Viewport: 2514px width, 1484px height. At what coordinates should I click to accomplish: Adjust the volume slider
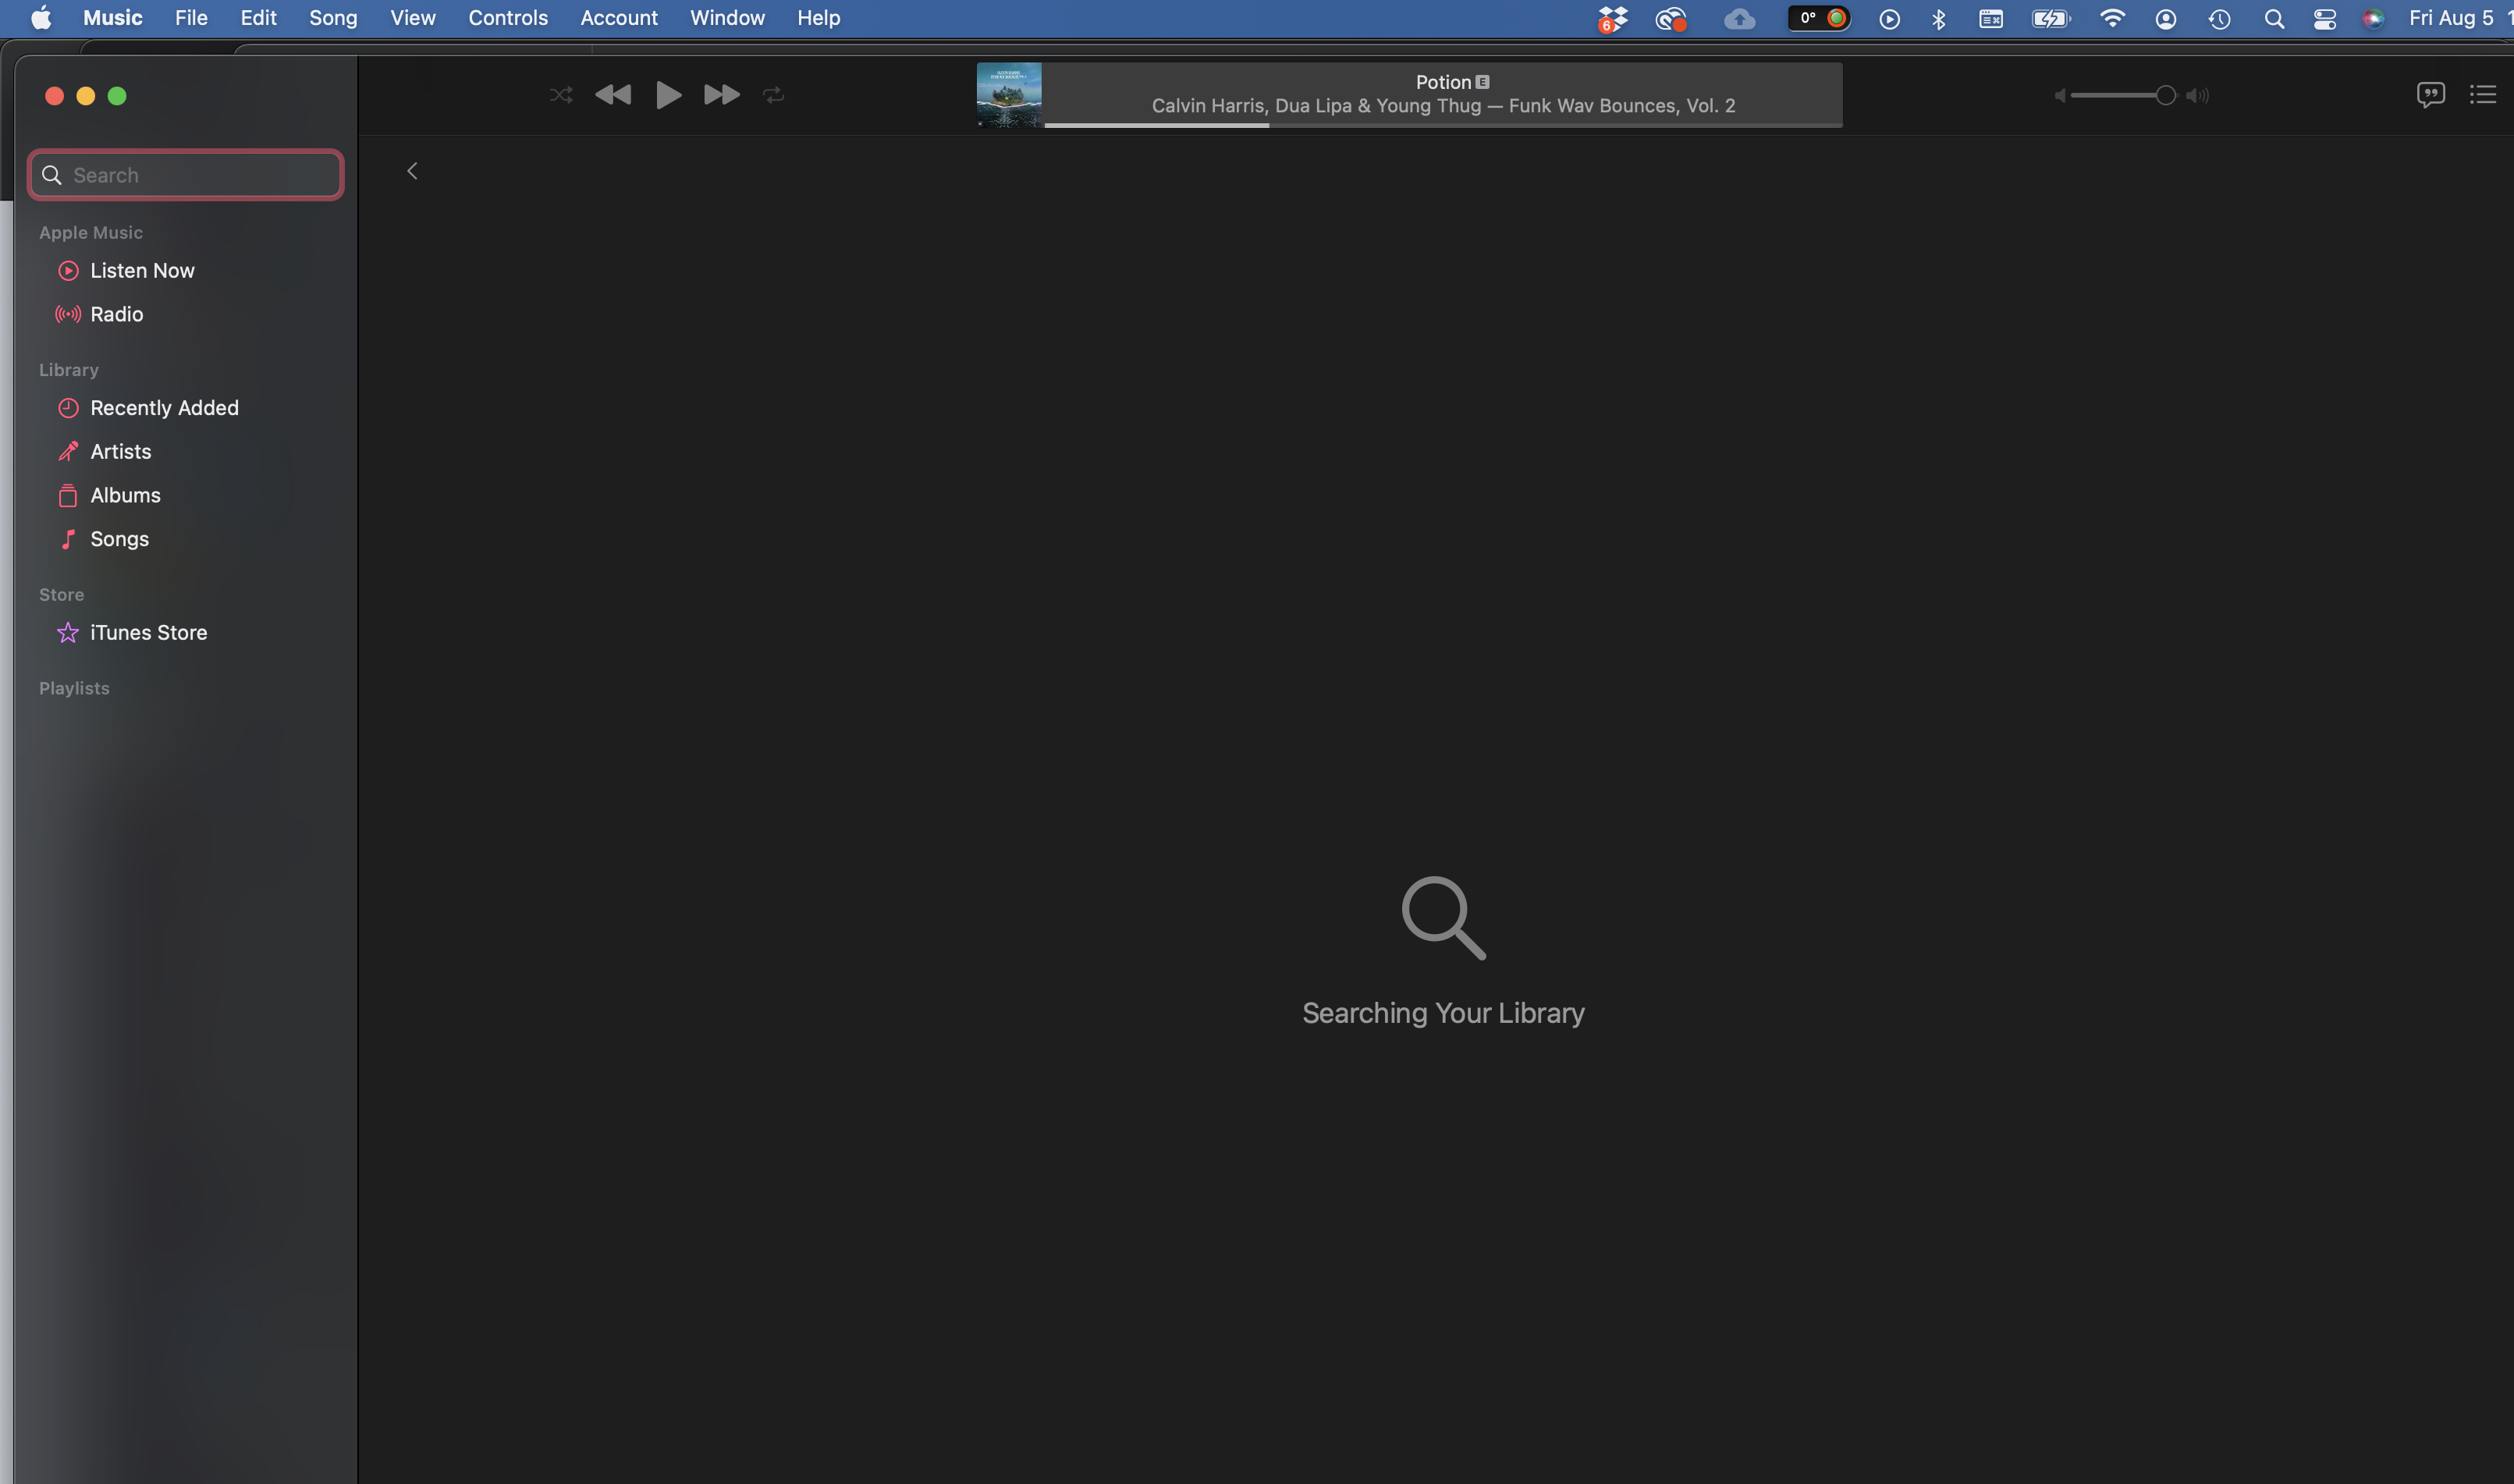tap(2120, 96)
